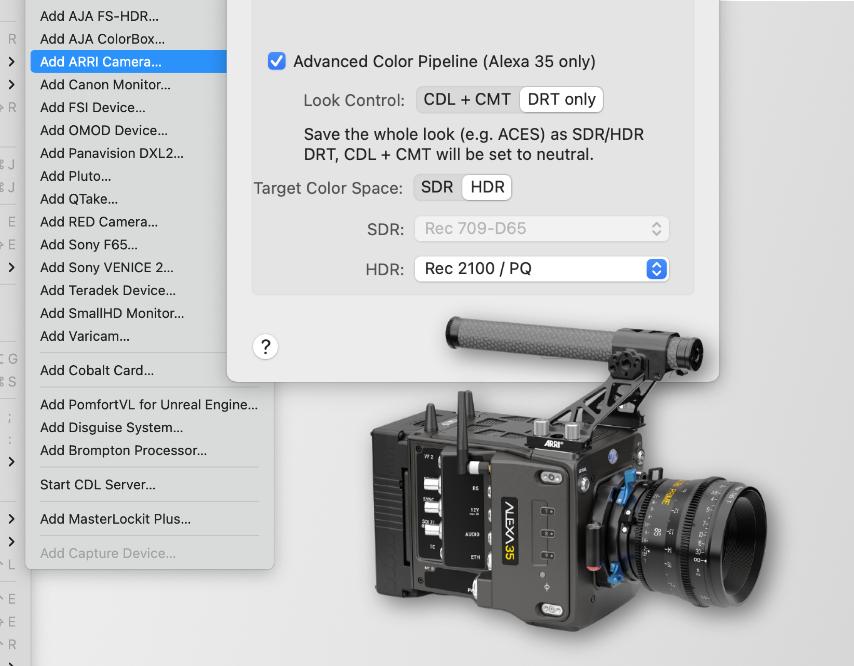Select HDR target color space
Viewport: 854px width, 666px height.
click(x=487, y=187)
